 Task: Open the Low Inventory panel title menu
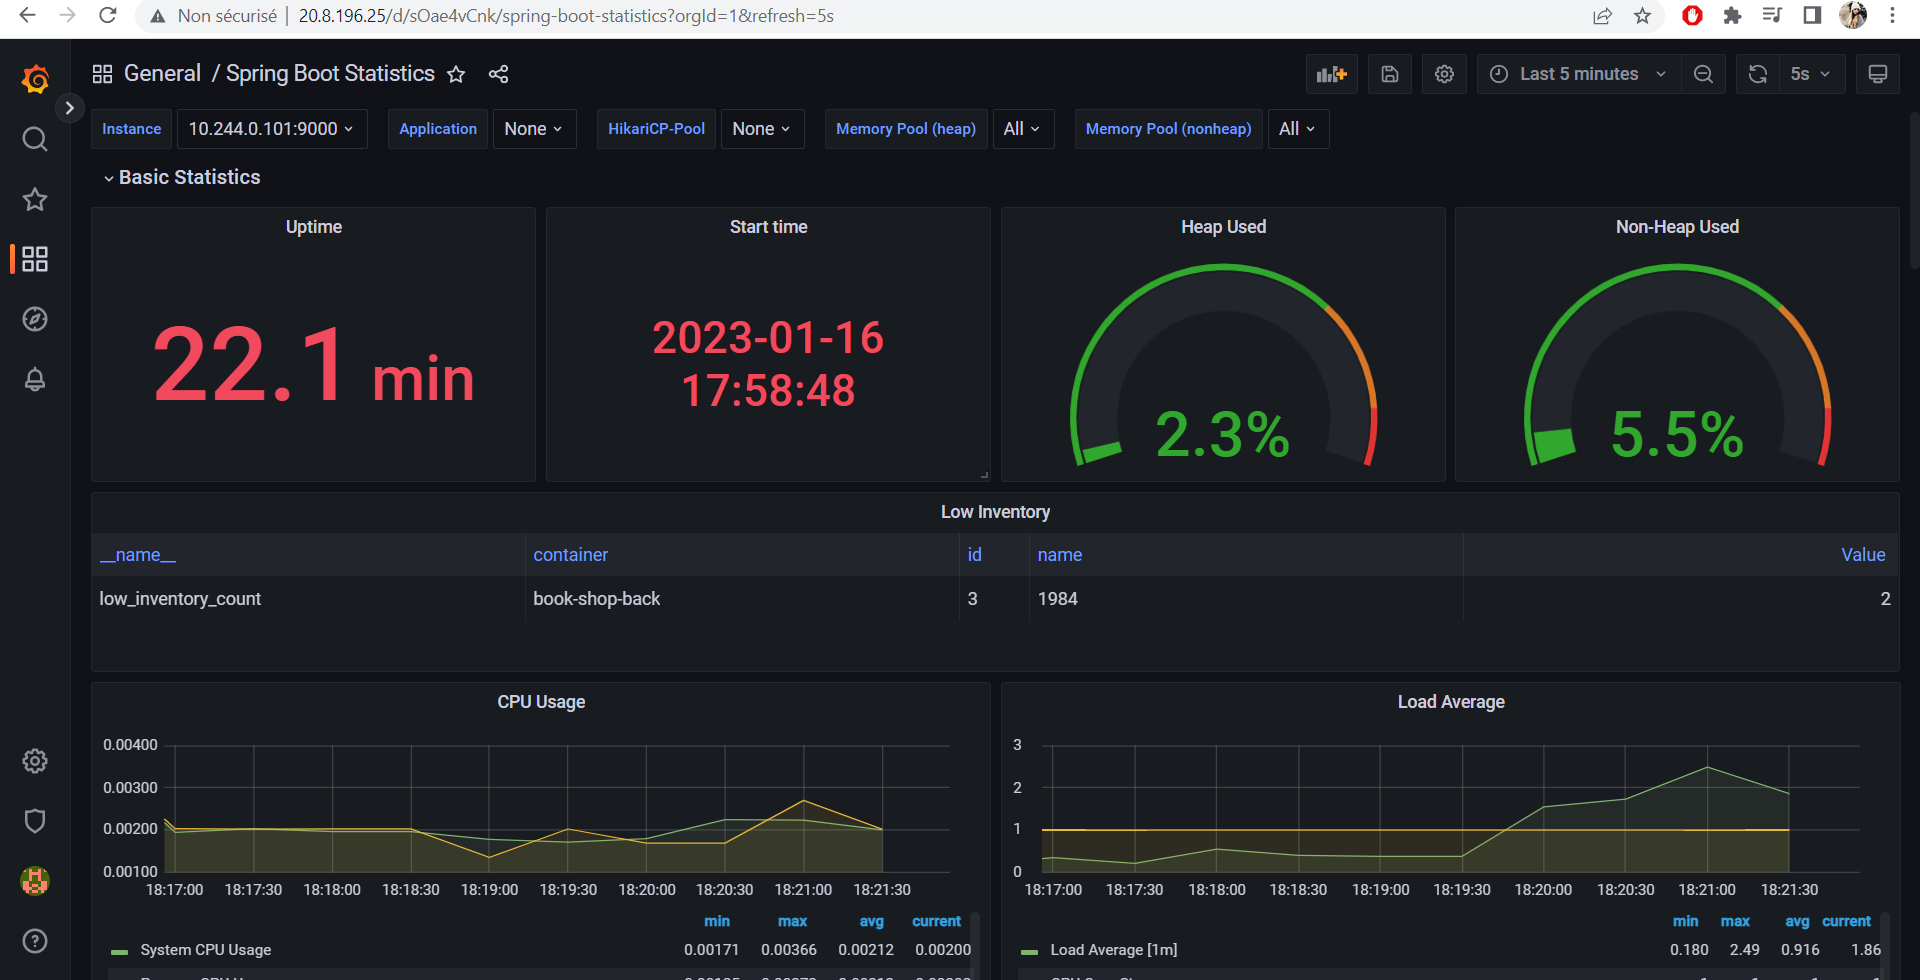[x=995, y=512]
